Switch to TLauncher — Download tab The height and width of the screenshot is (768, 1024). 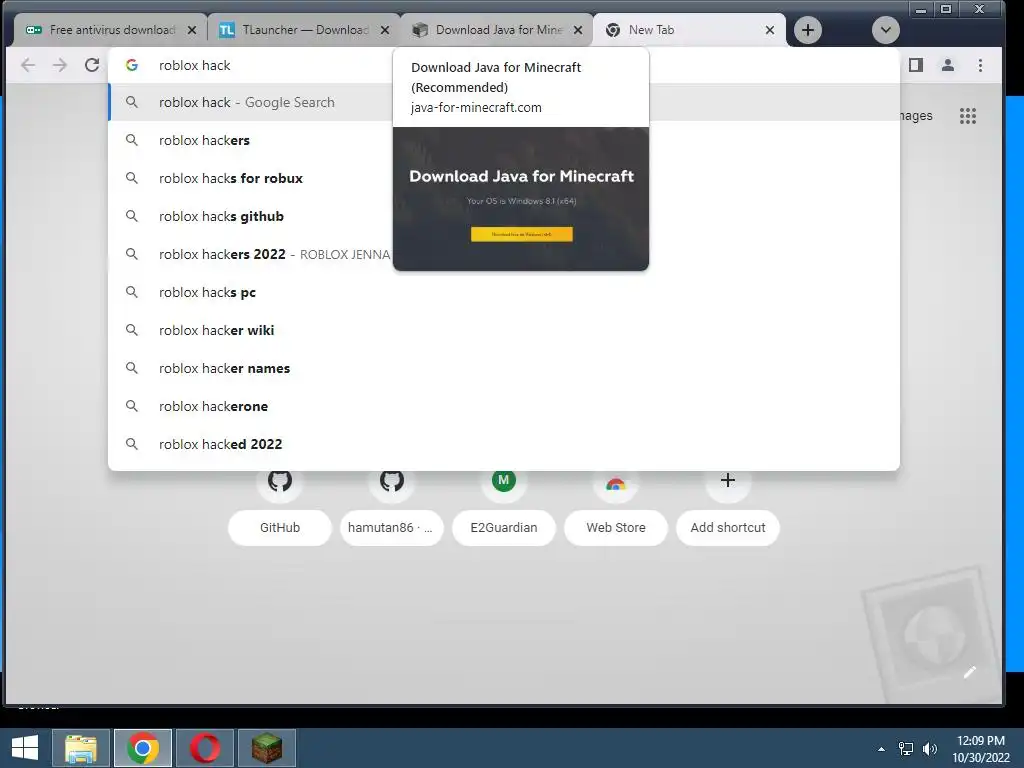304,30
